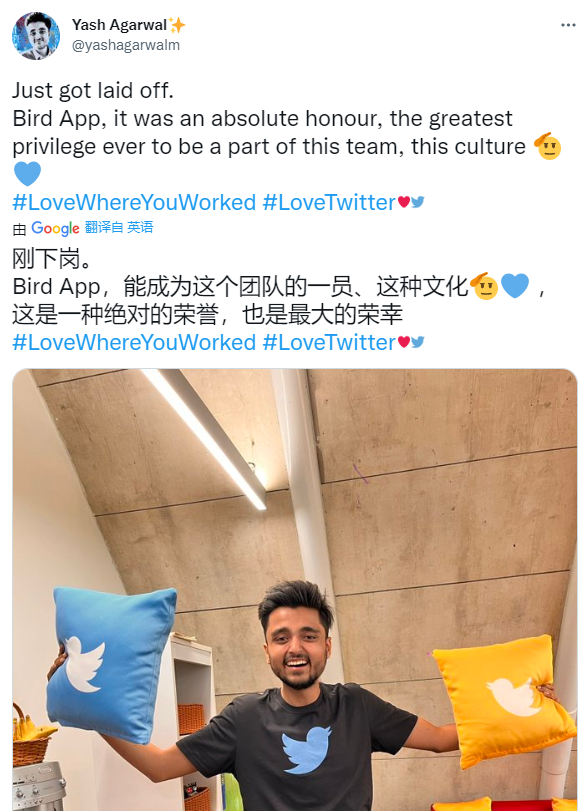The width and height of the screenshot is (583, 811).
Task: Click the saluting face emoji in original tweet
Action: point(547,146)
